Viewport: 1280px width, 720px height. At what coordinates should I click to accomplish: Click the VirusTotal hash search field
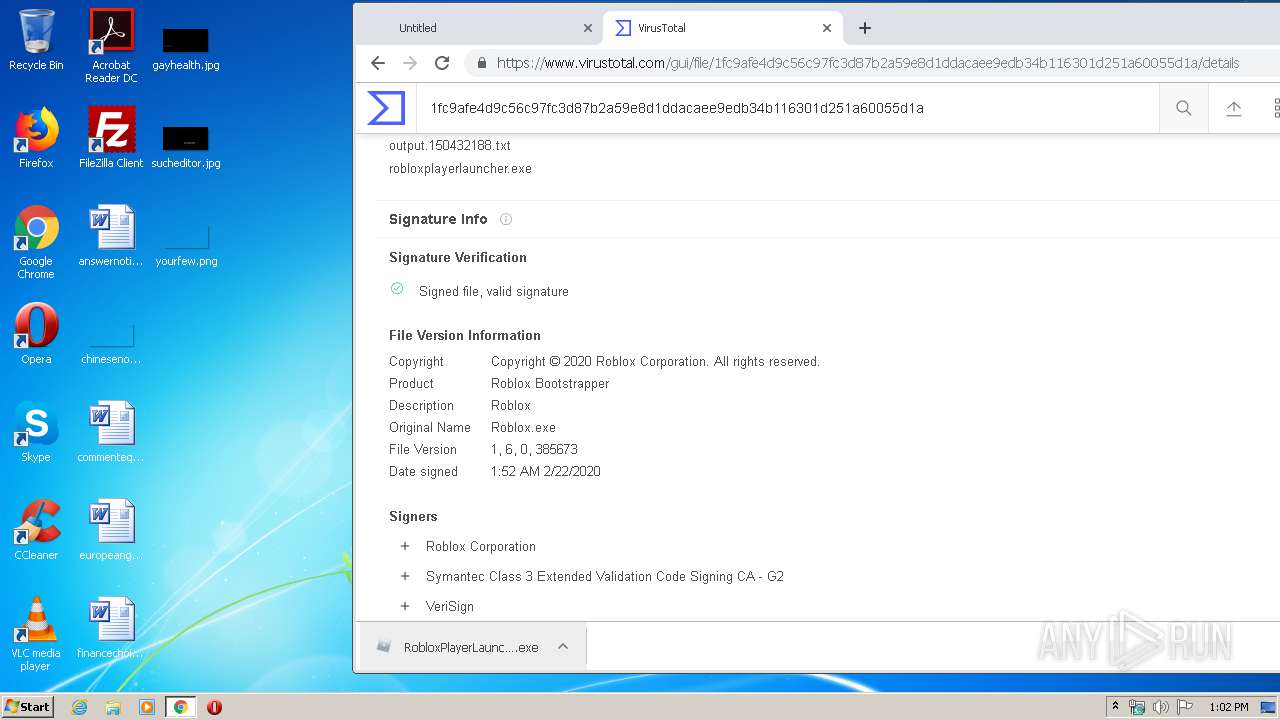(790, 108)
